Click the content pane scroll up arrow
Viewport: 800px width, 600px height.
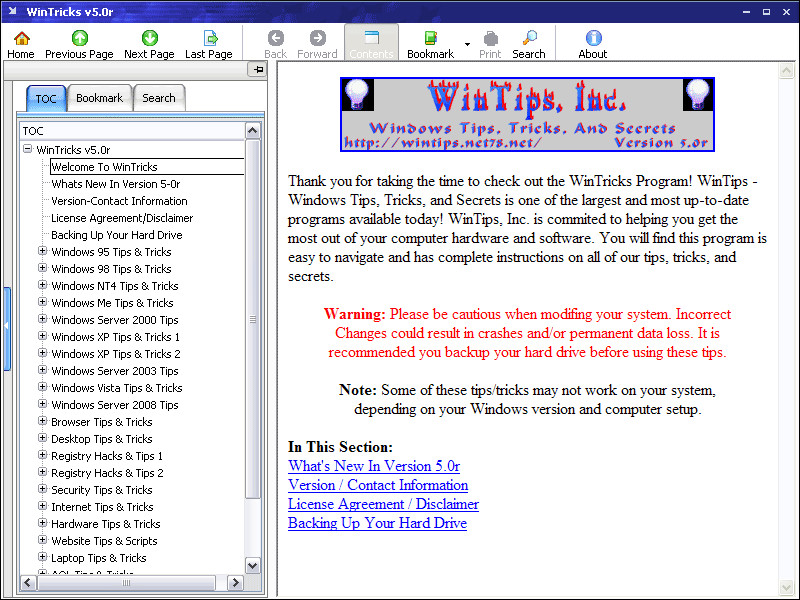(787, 70)
